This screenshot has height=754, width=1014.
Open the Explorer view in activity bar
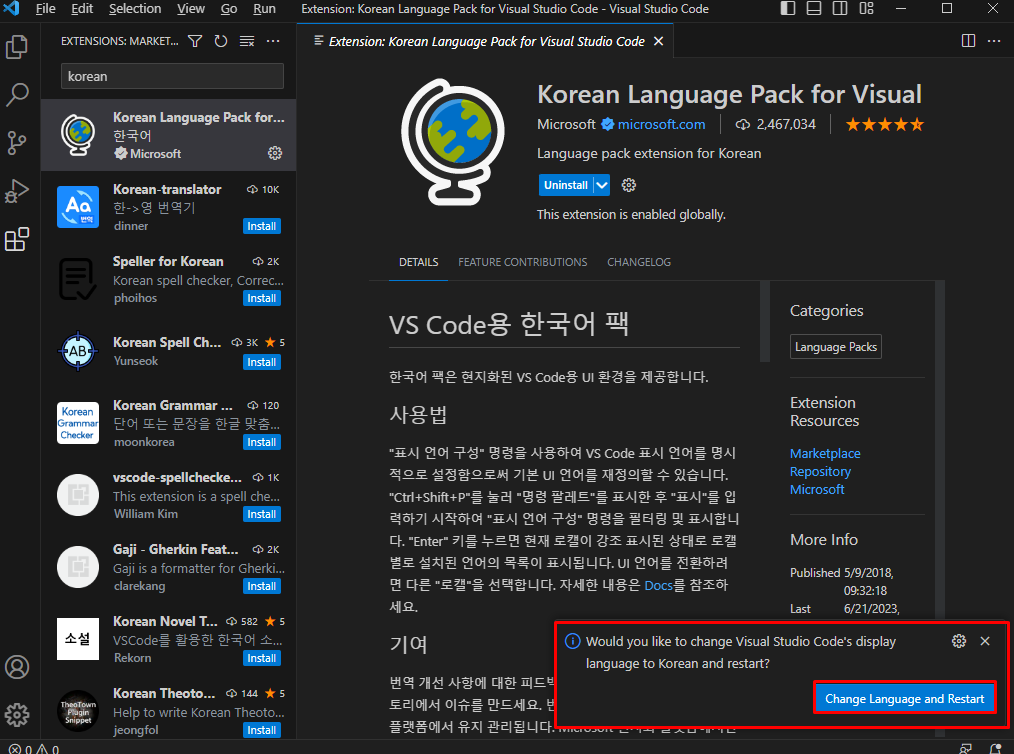click(x=17, y=47)
